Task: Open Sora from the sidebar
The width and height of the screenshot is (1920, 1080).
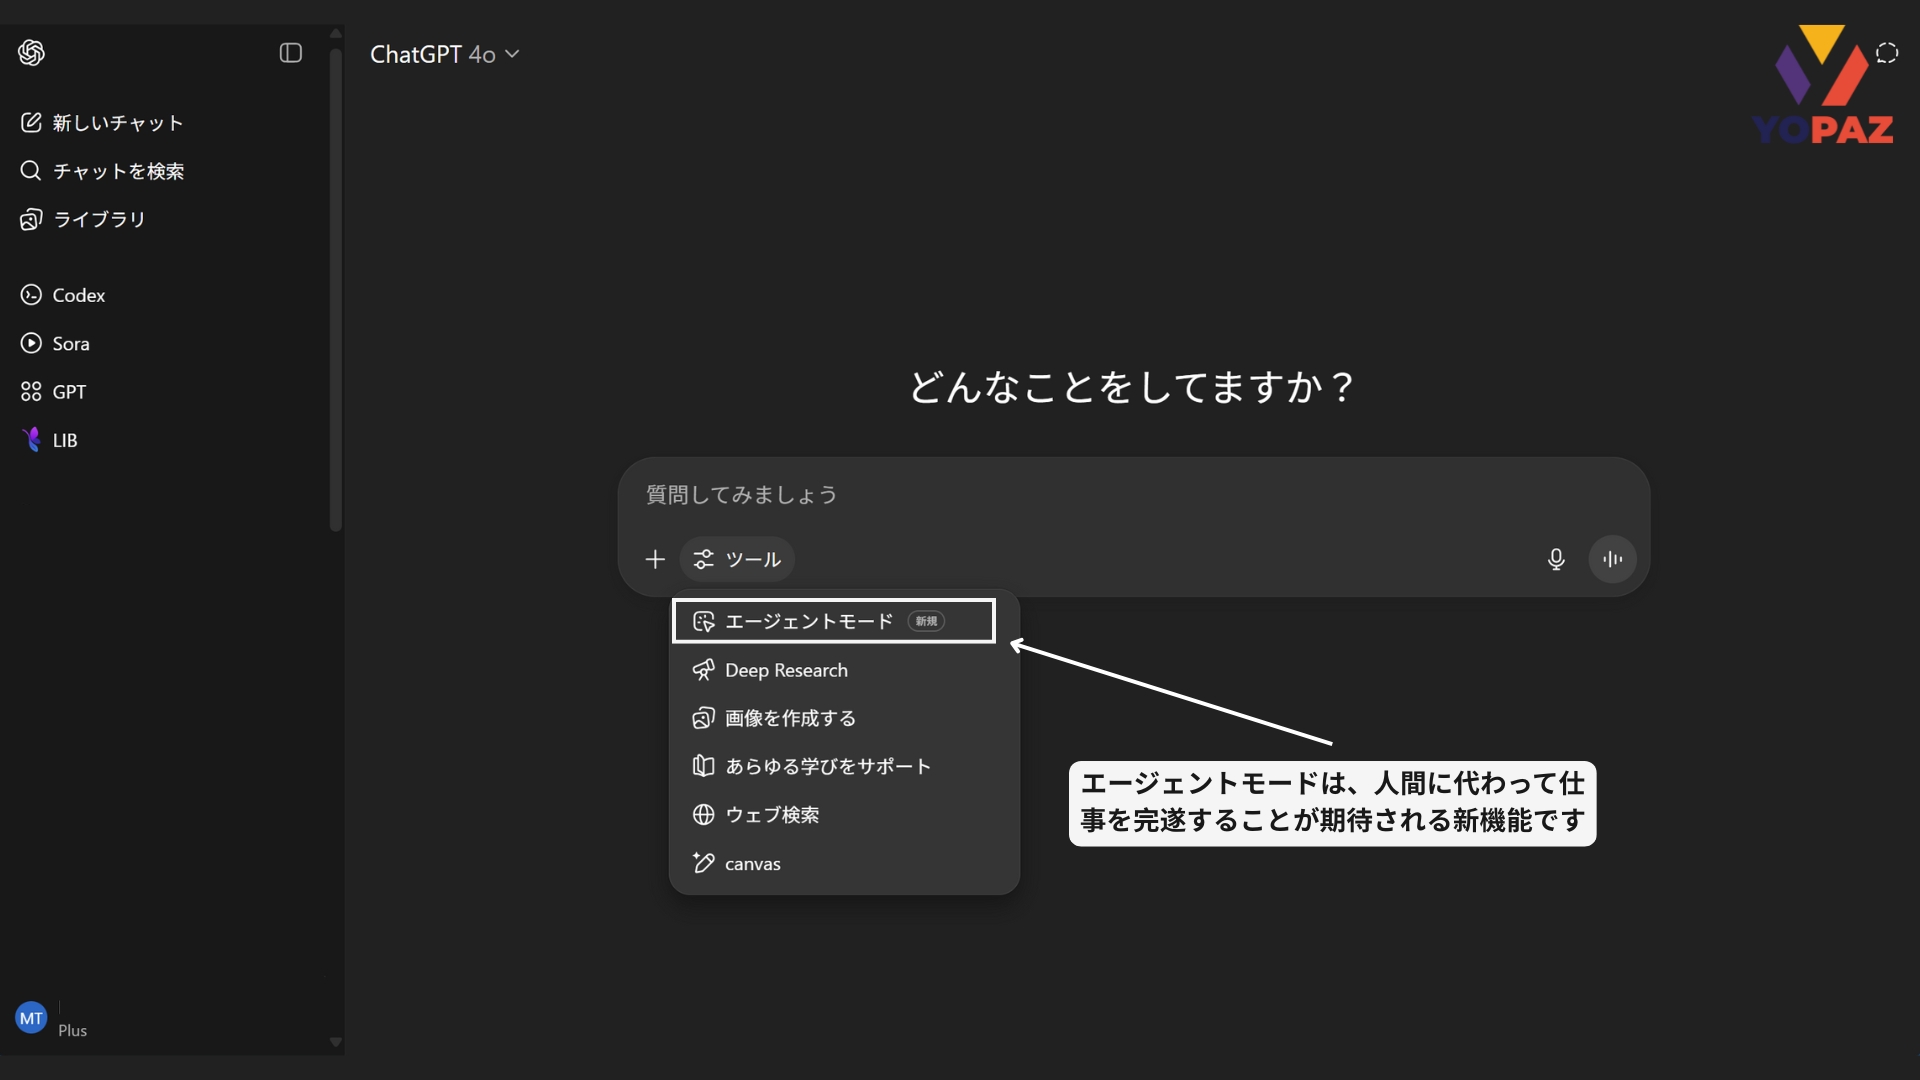Action: (55, 343)
